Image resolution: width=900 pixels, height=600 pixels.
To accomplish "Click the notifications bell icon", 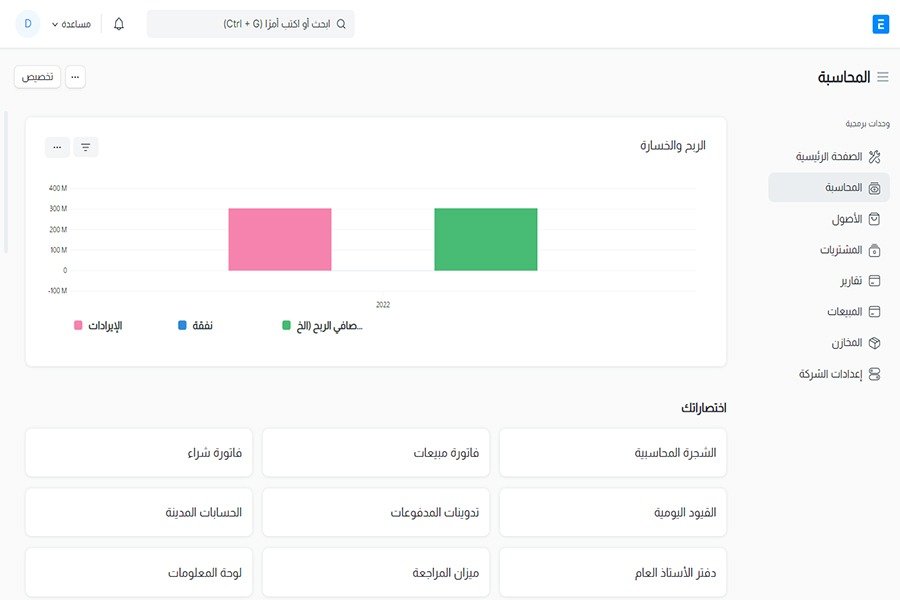I will pyautogui.click(x=119, y=24).
